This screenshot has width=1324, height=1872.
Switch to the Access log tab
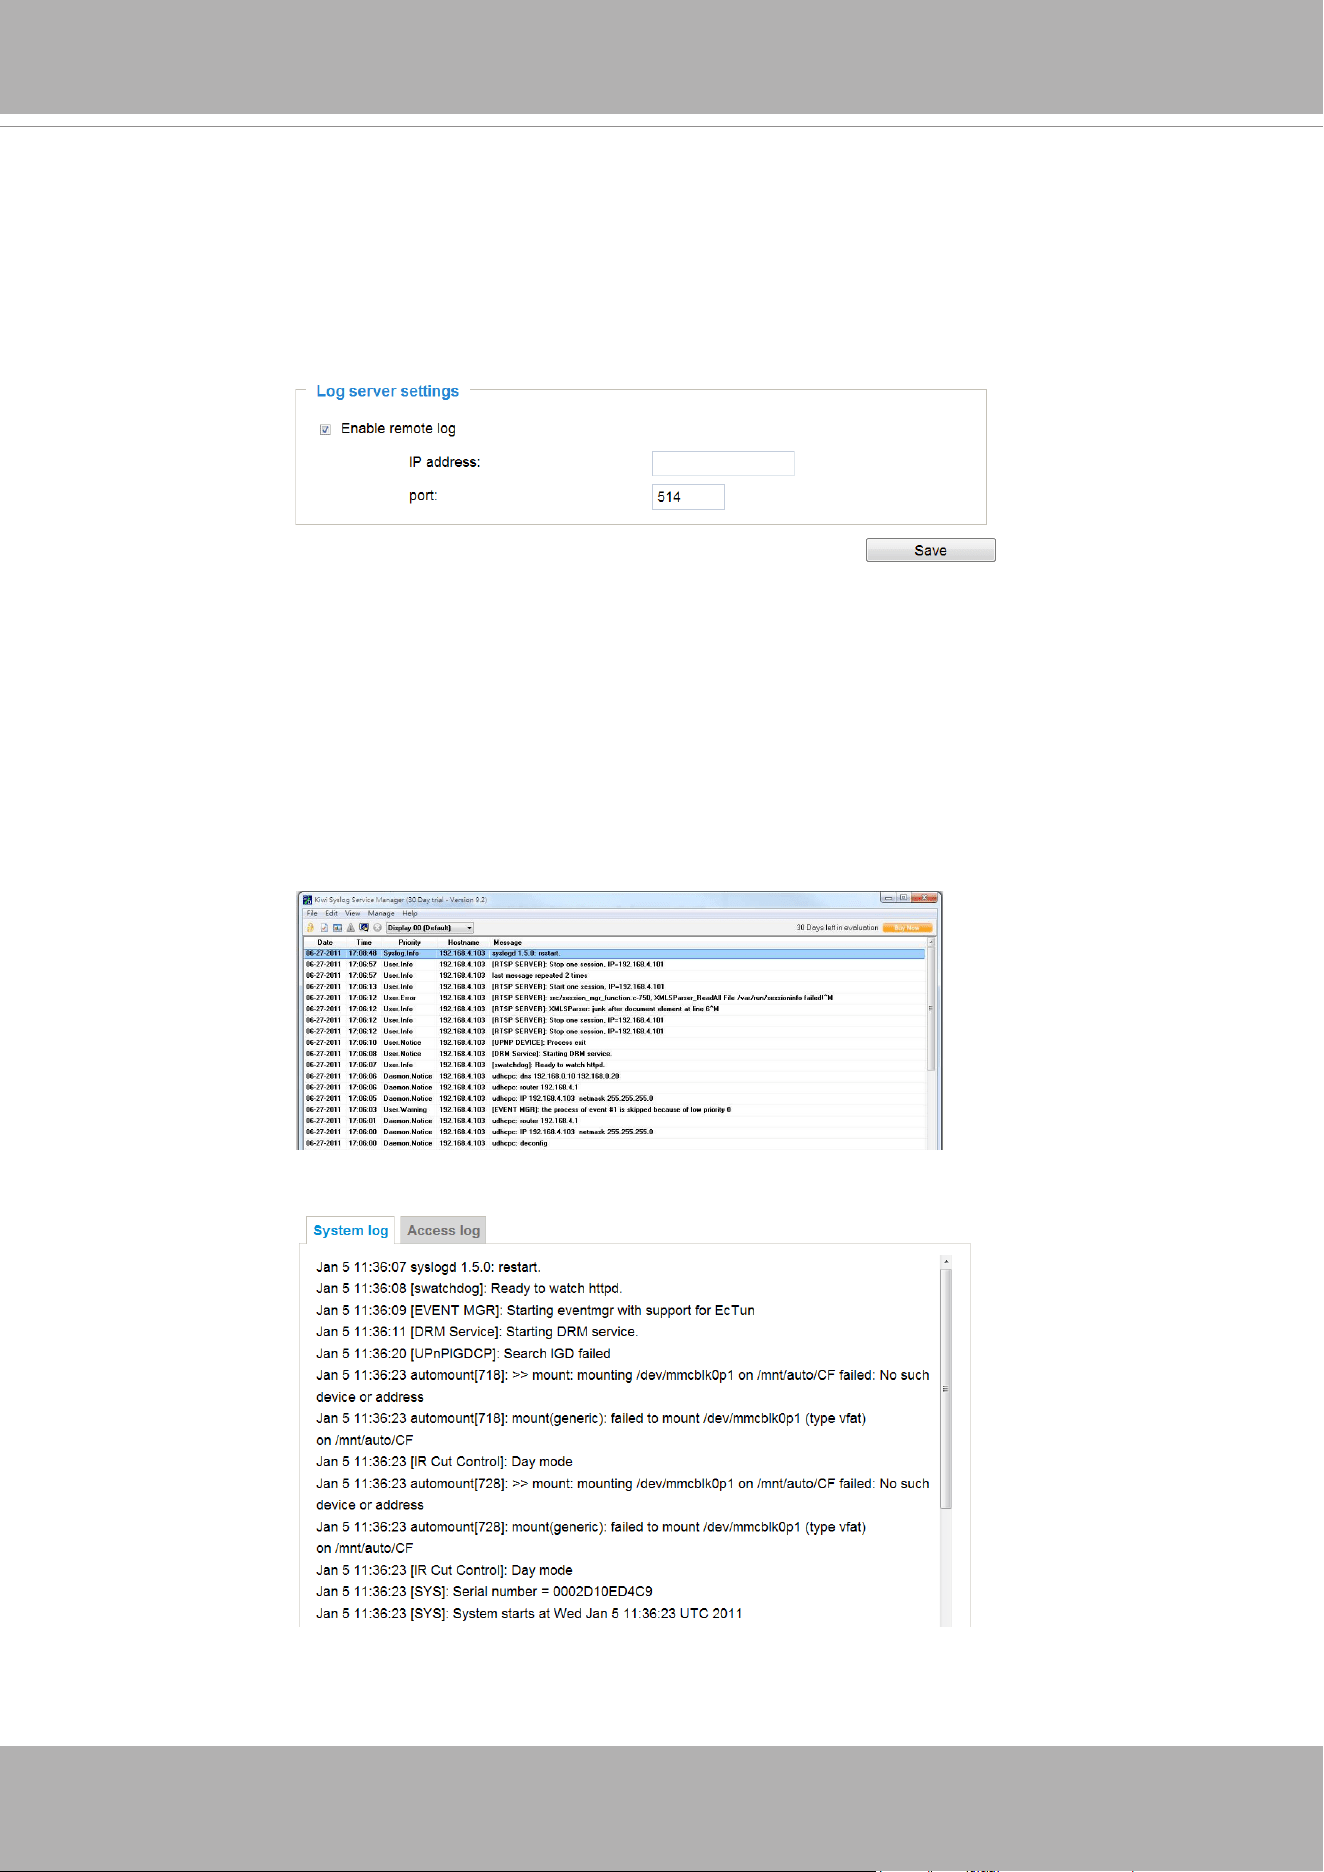pyautogui.click(x=443, y=1230)
